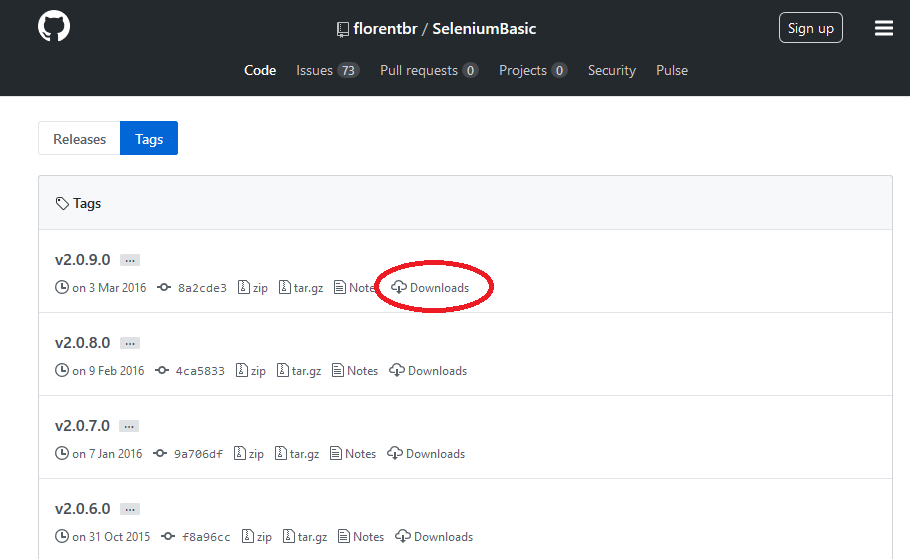
Task: Select the Tags tab
Action: tap(149, 139)
